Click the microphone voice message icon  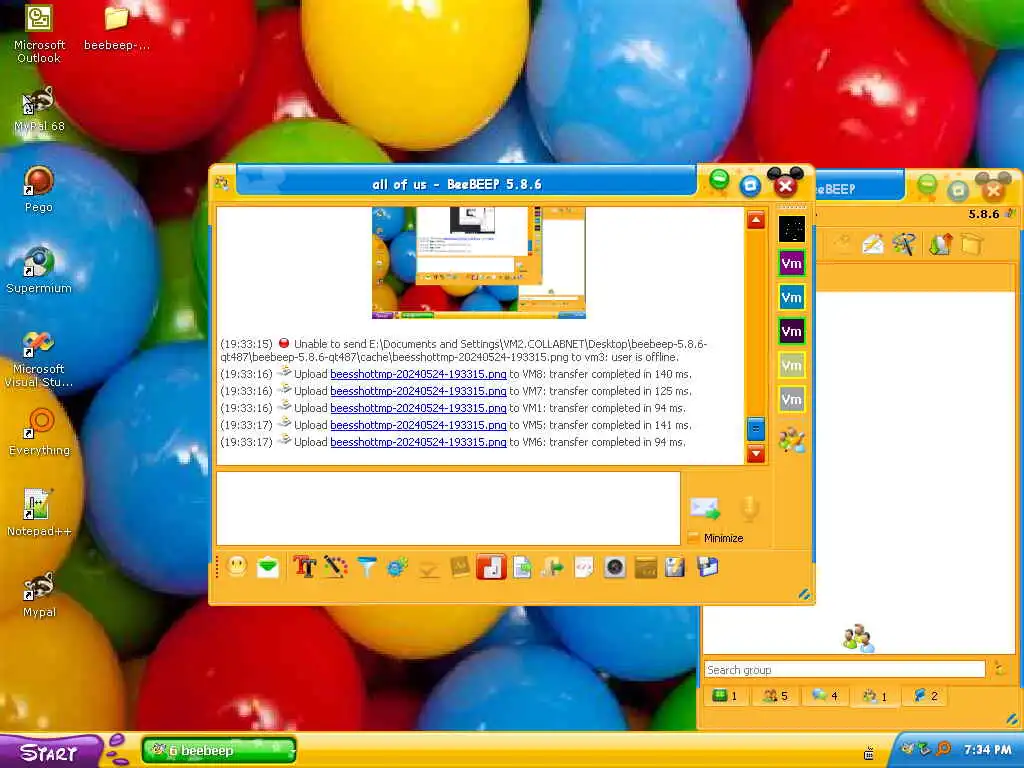coord(750,509)
